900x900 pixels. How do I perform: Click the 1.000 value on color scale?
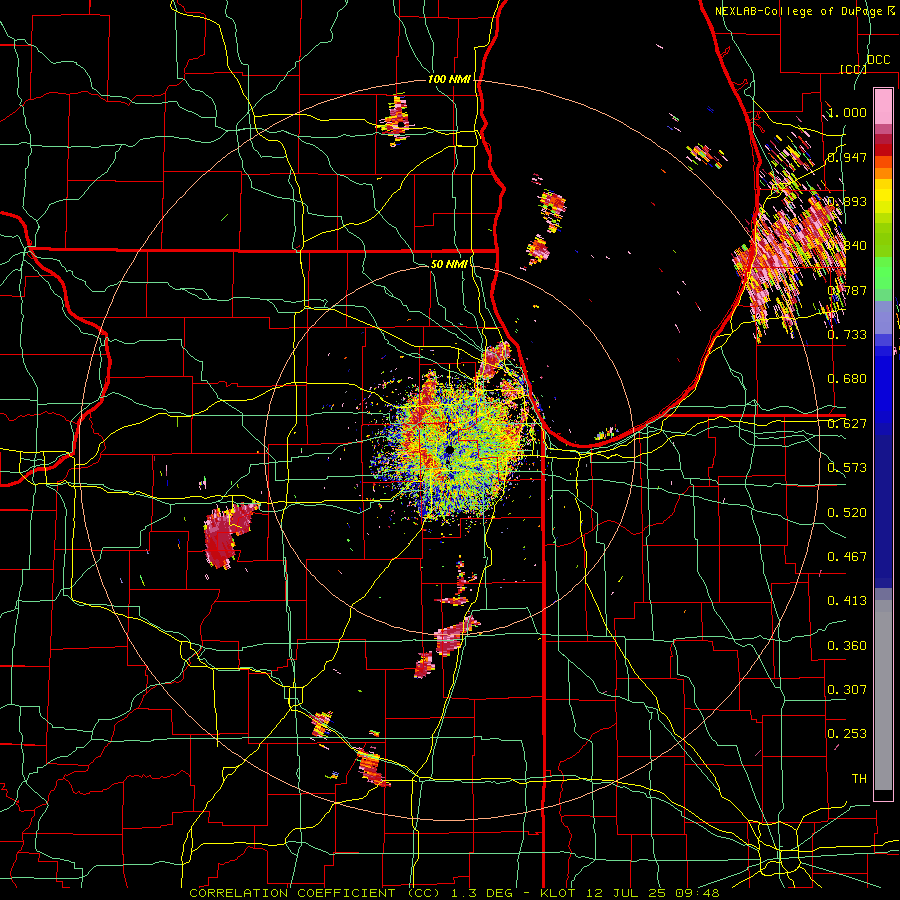click(847, 112)
